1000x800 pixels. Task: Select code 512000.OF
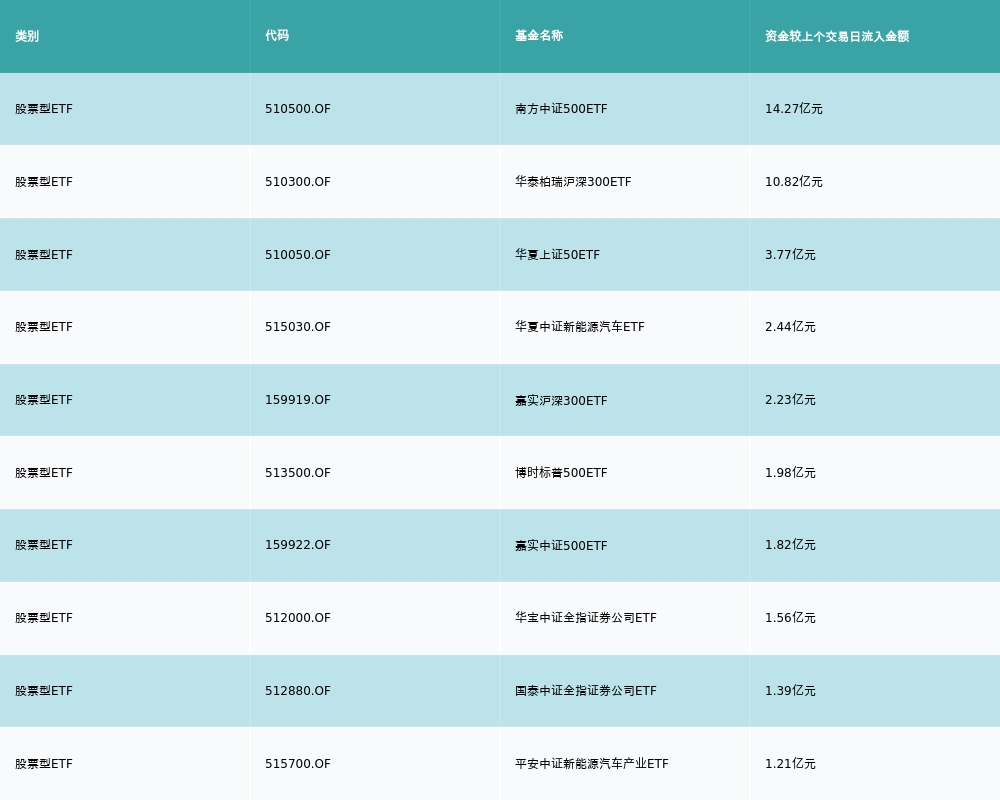[298, 618]
